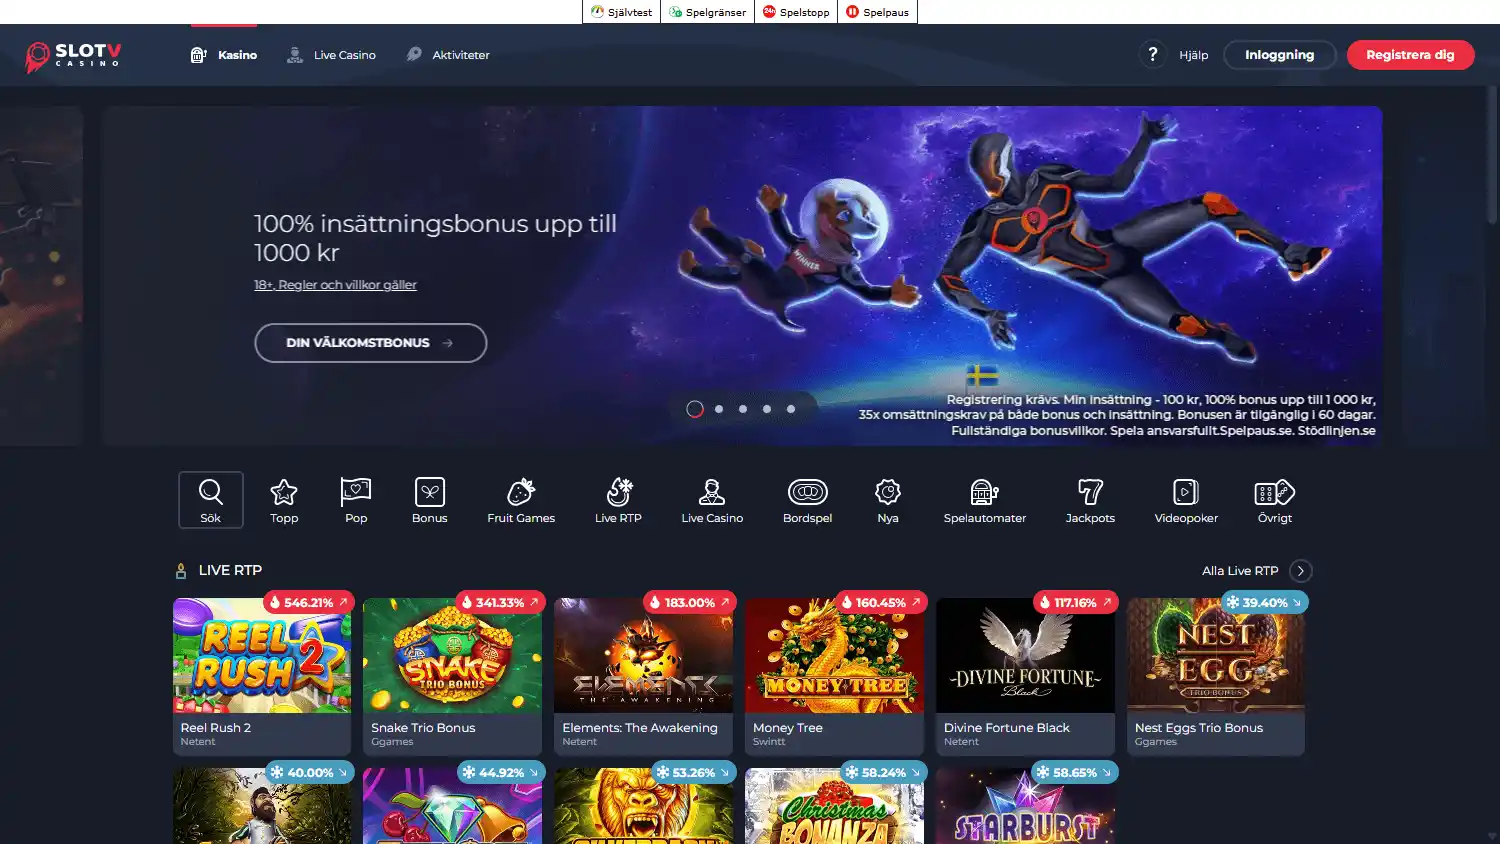Select the Videopoker category
This screenshot has height=844, width=1500.
(x=1186, y=499)
